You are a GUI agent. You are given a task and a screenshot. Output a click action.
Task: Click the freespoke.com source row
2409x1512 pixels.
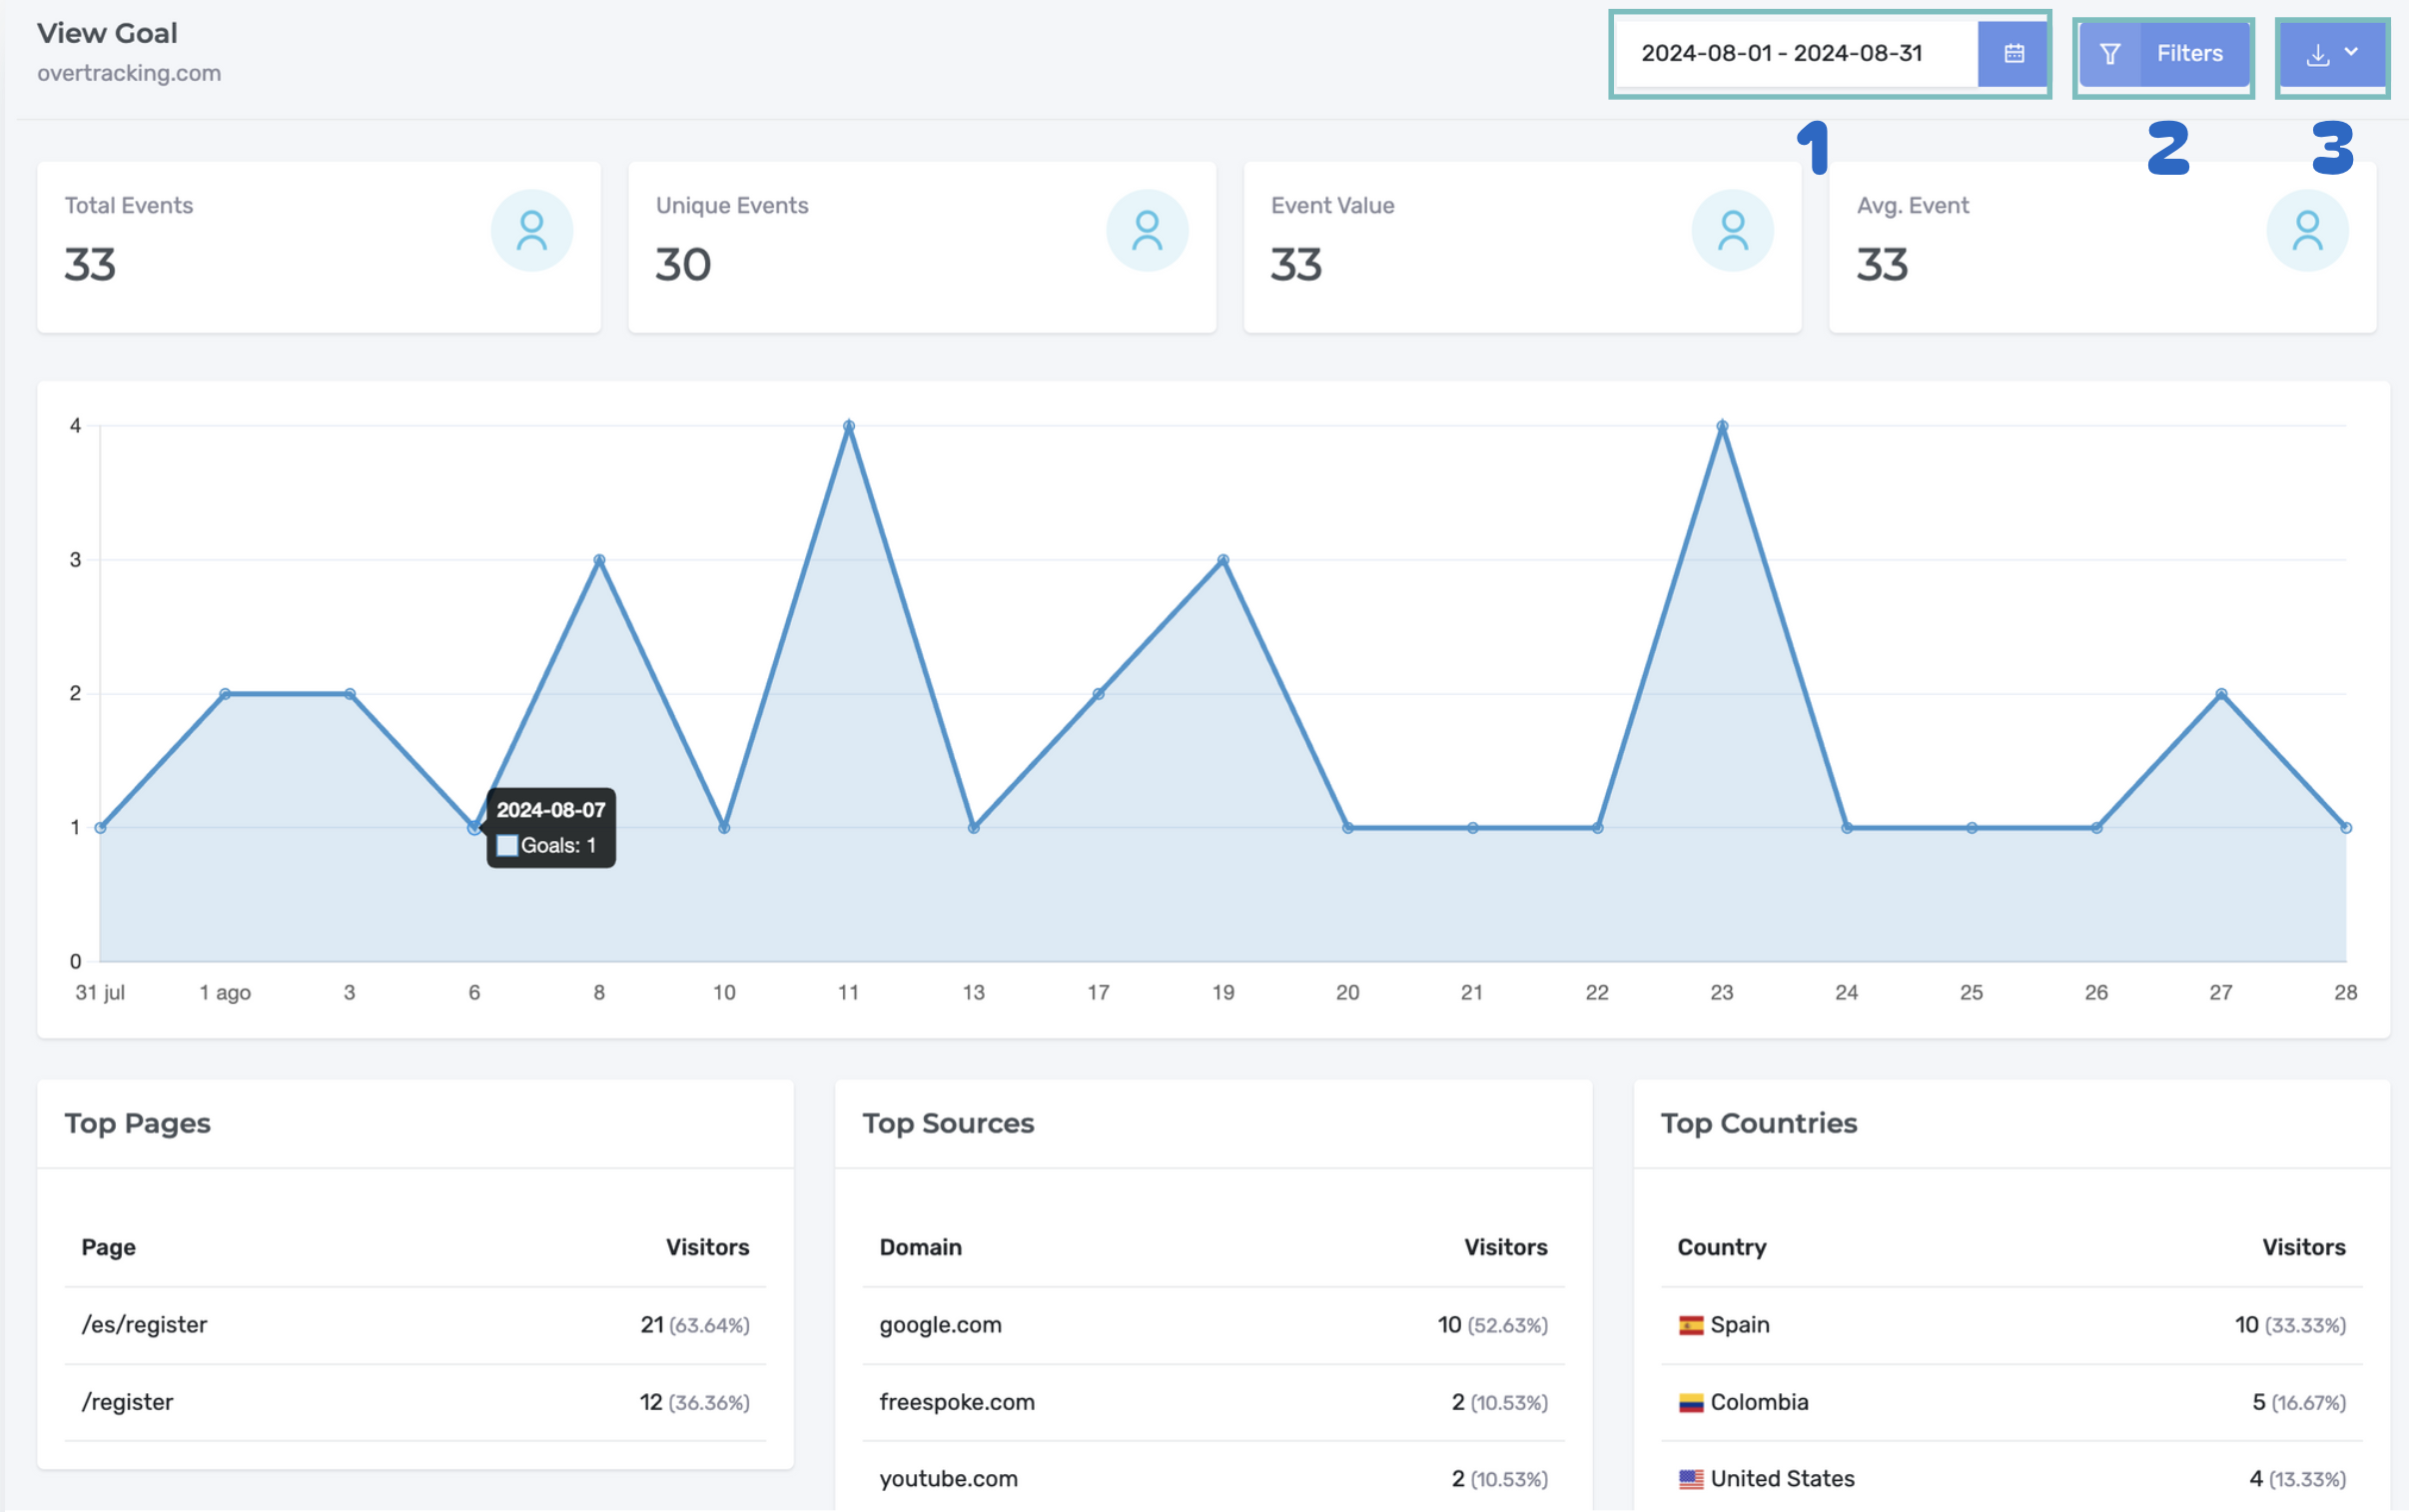pyautogui.click(x=1213, y=1402)
